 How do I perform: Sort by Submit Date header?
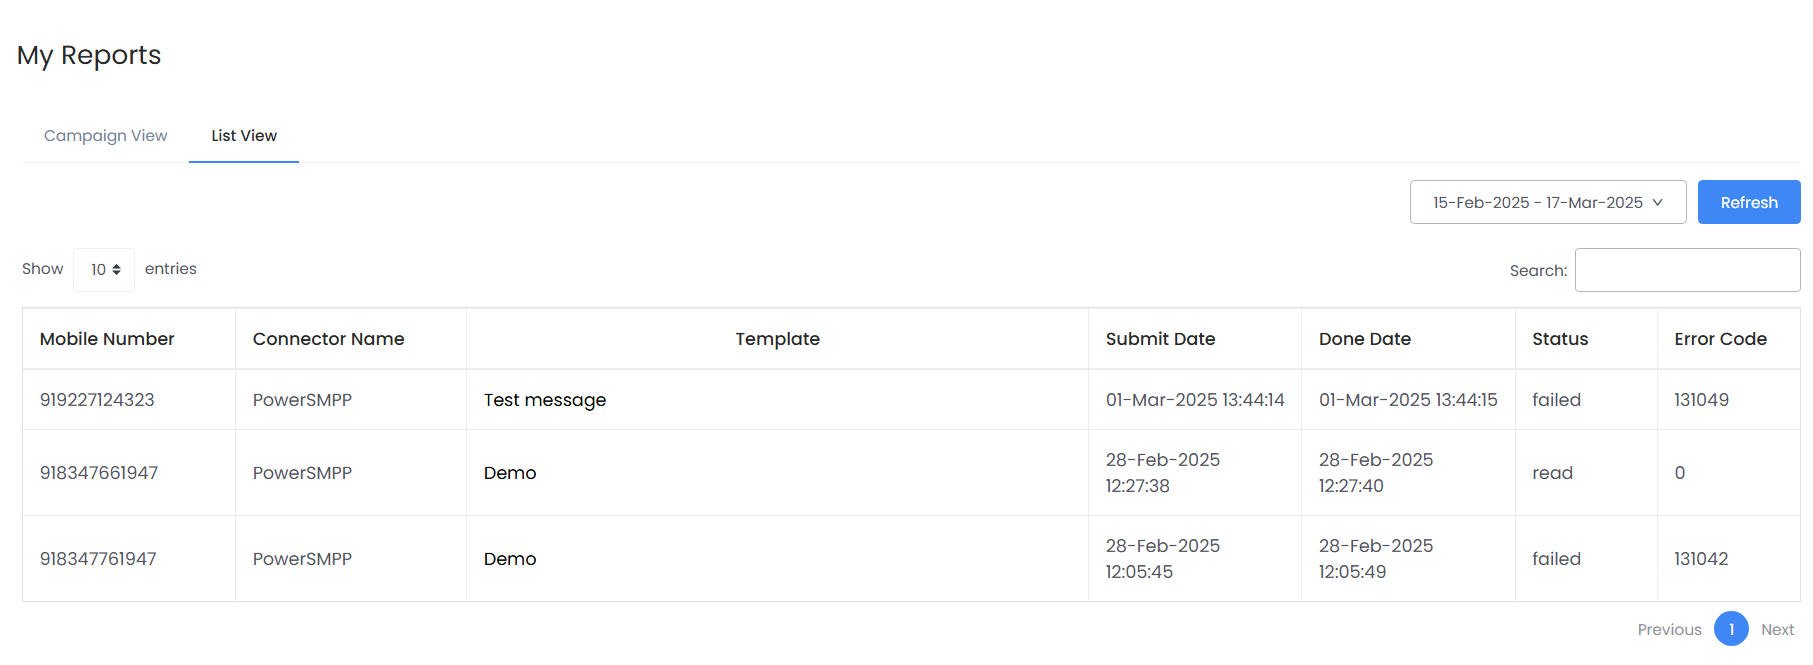pos(1160,339)
